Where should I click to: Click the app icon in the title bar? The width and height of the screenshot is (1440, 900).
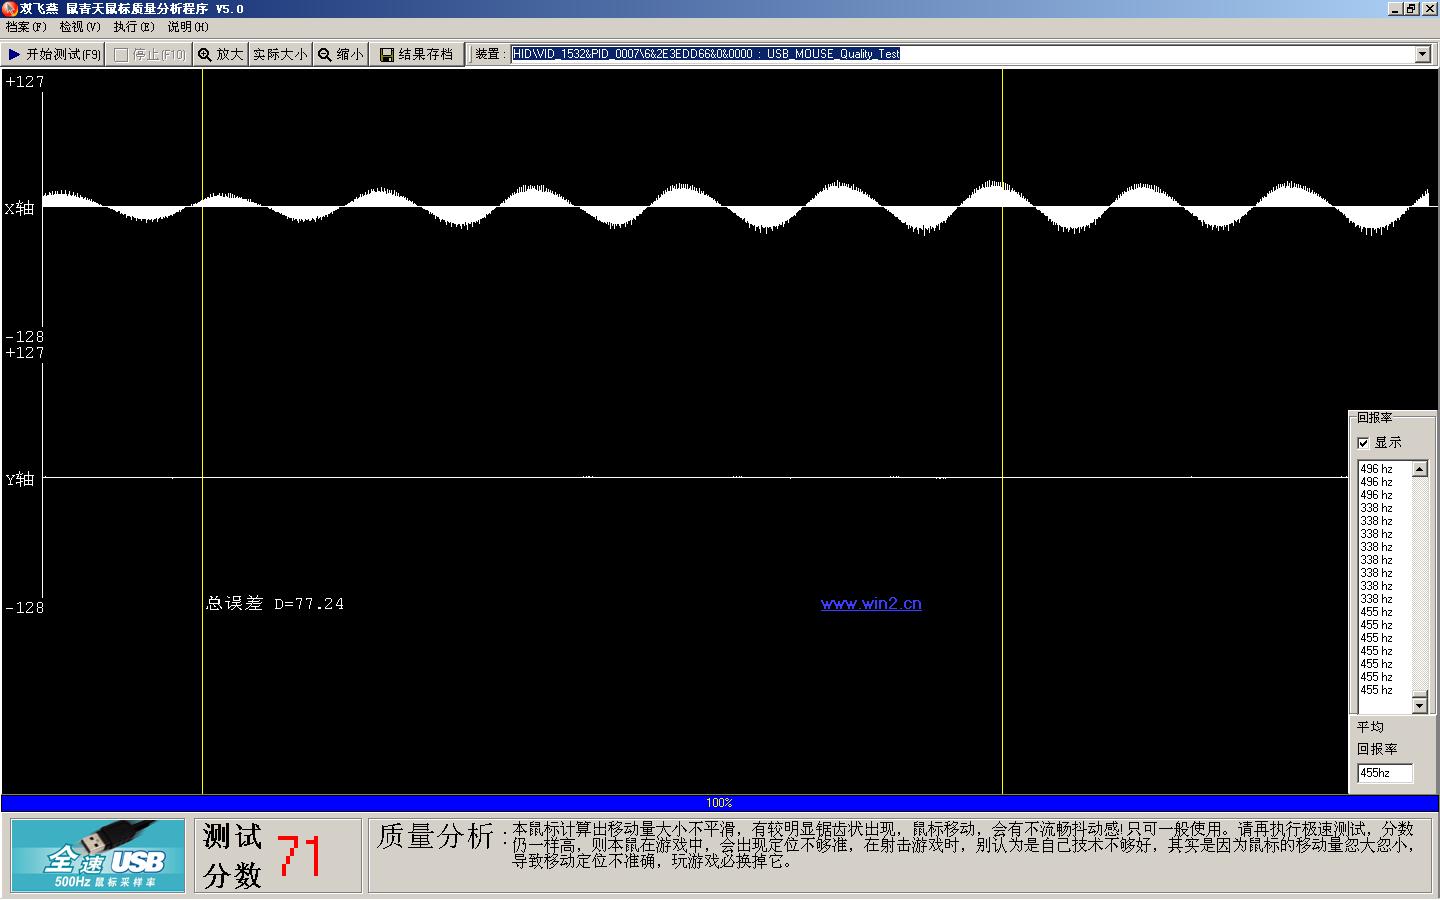tap(9, 9)
